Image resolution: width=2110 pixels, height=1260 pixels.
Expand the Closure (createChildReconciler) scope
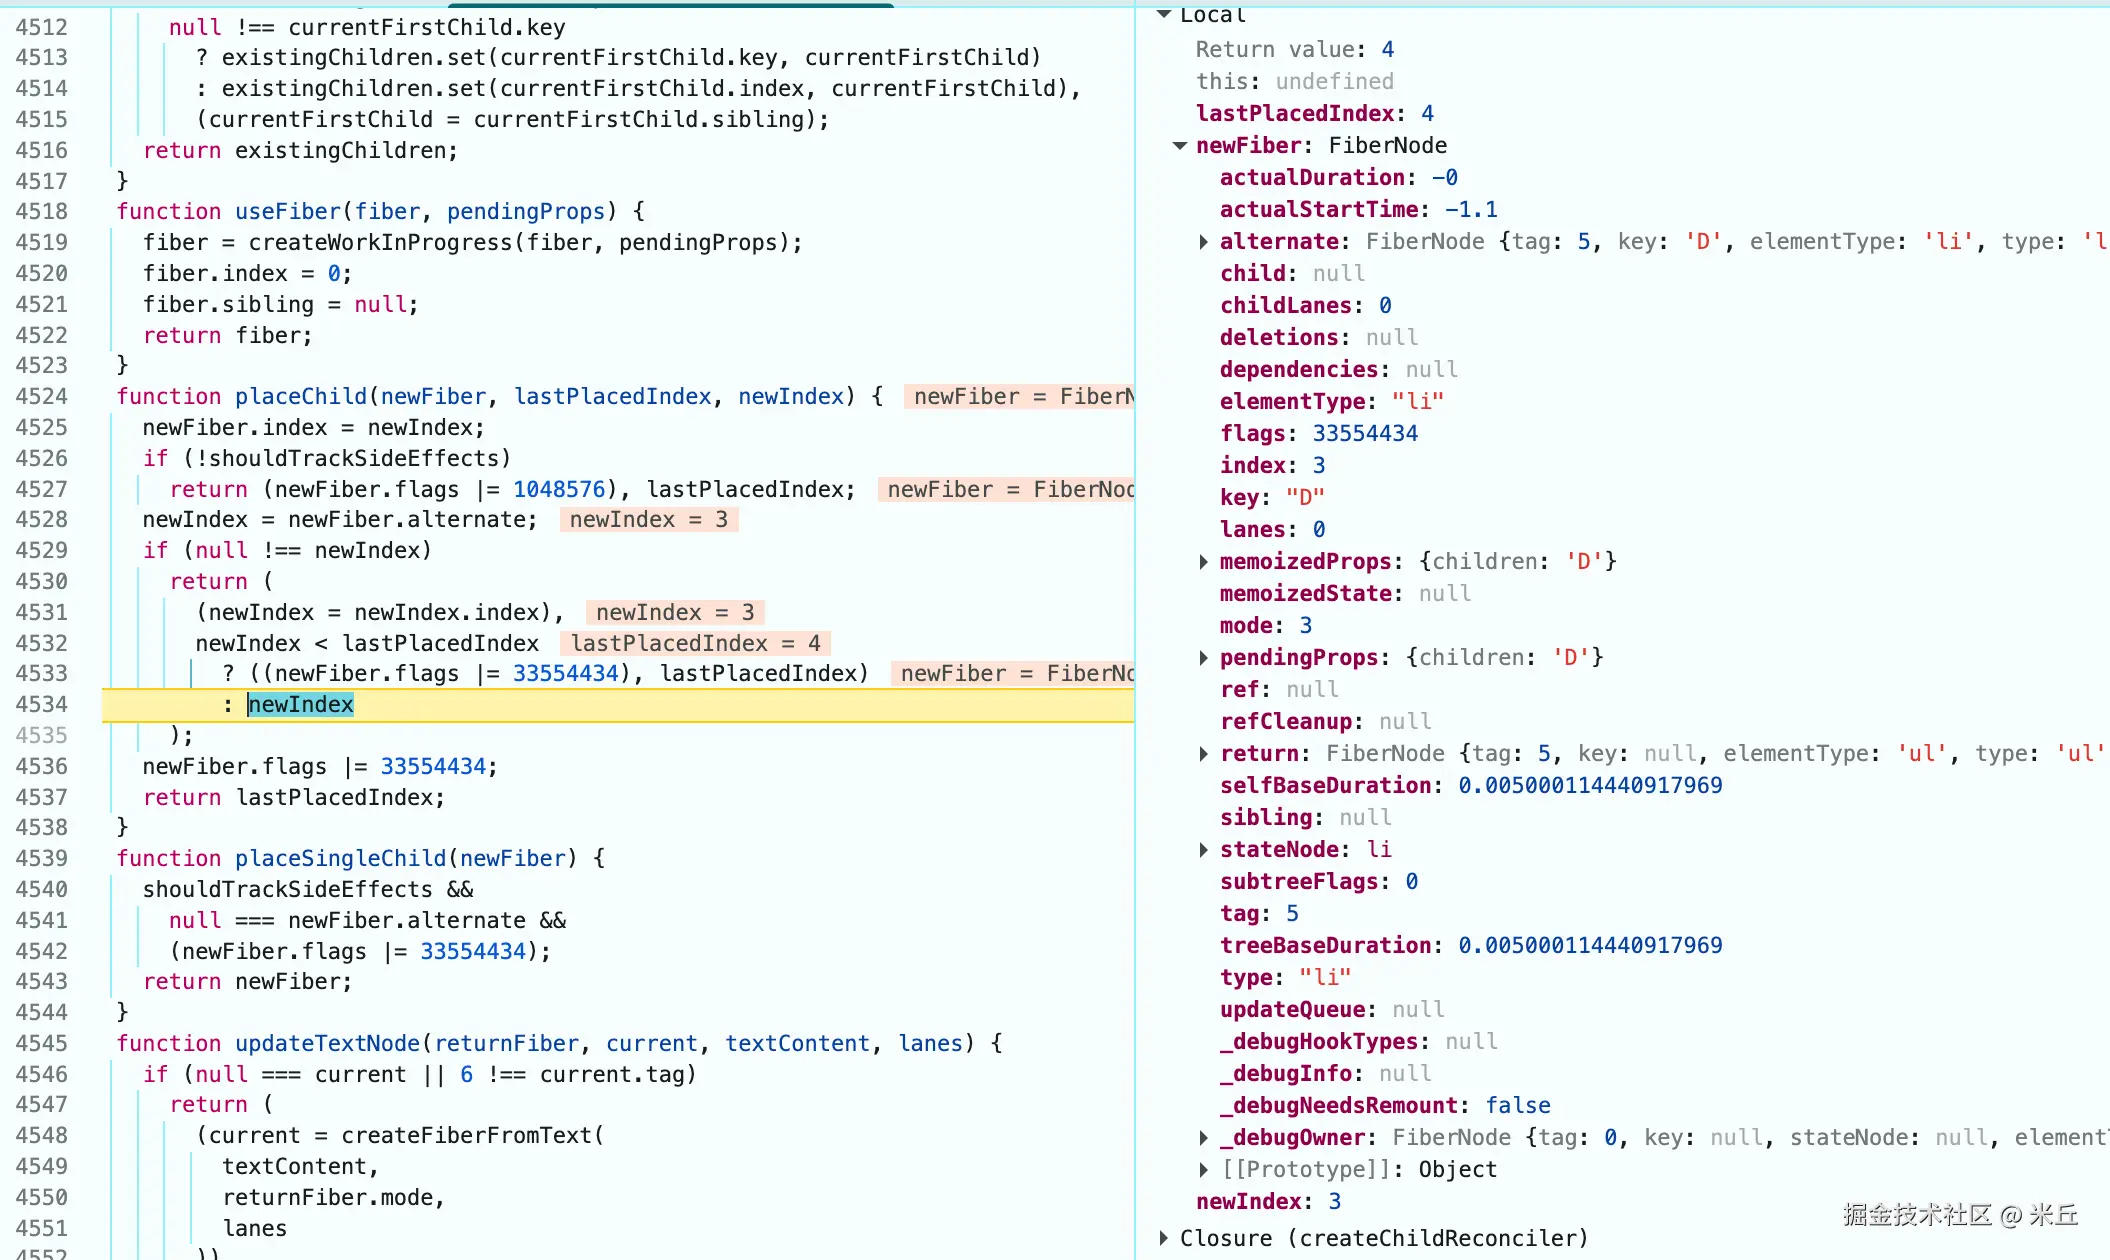[x=1163, y=1238]
